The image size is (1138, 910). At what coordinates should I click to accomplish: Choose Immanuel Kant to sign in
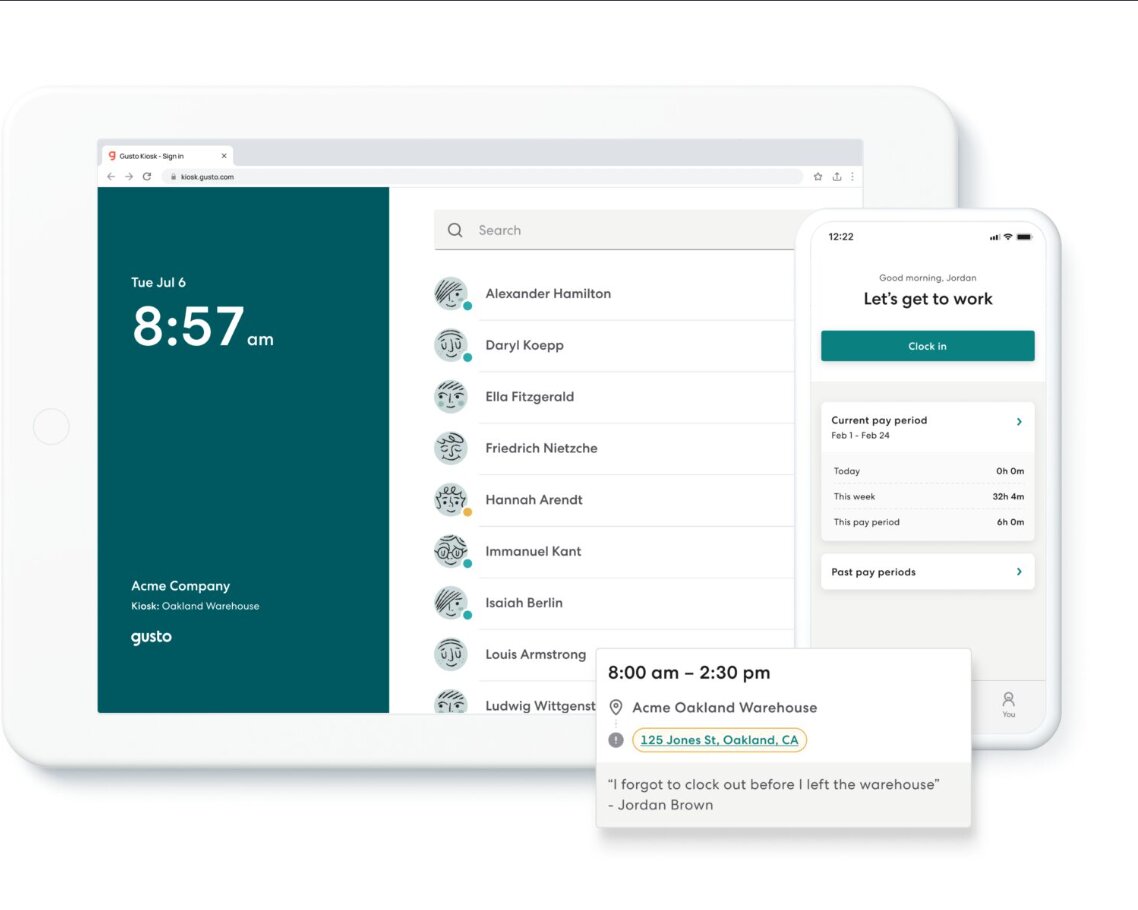point(533,551)
